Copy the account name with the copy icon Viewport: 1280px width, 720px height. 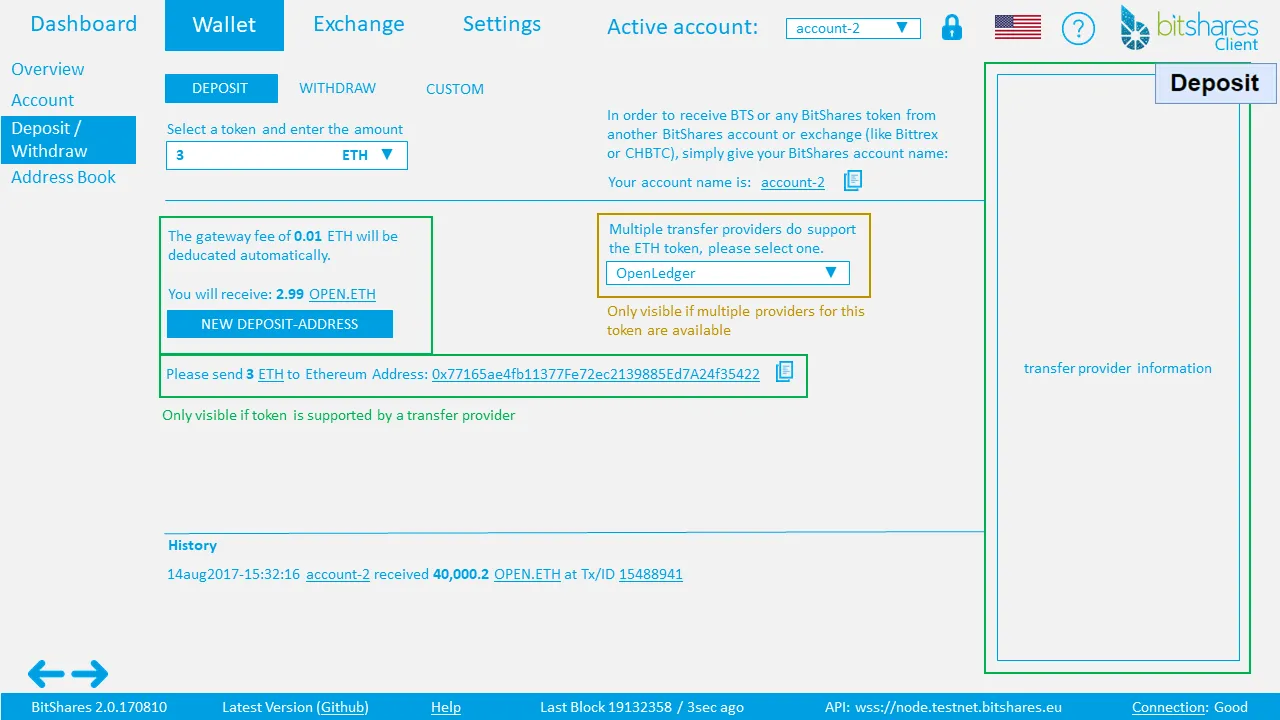coord(852,181)
